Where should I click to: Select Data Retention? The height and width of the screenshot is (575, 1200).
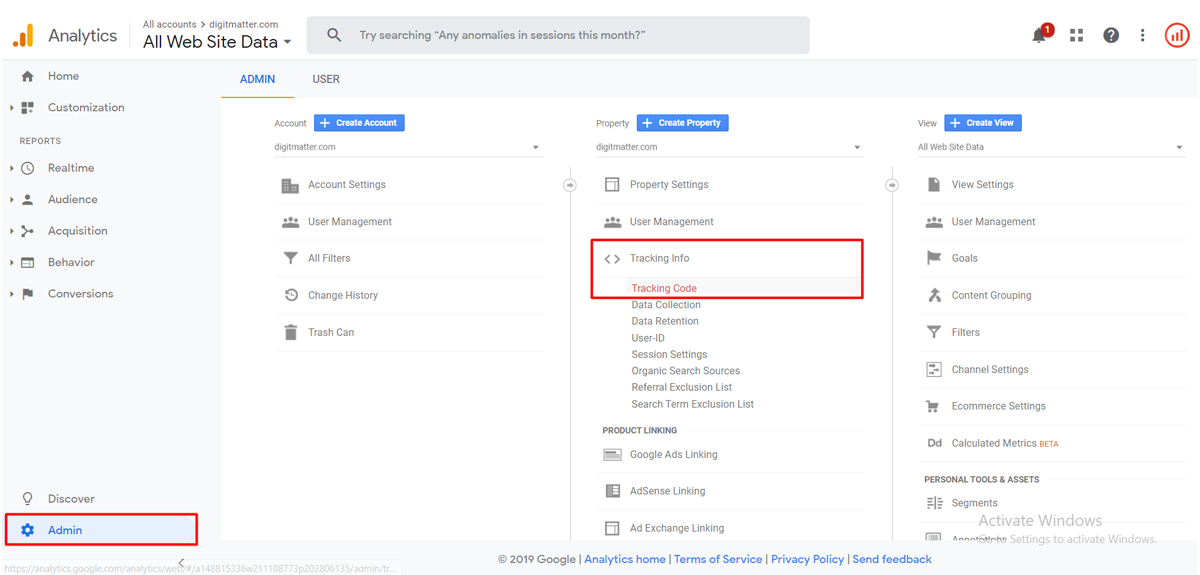(x=665, y=321)
